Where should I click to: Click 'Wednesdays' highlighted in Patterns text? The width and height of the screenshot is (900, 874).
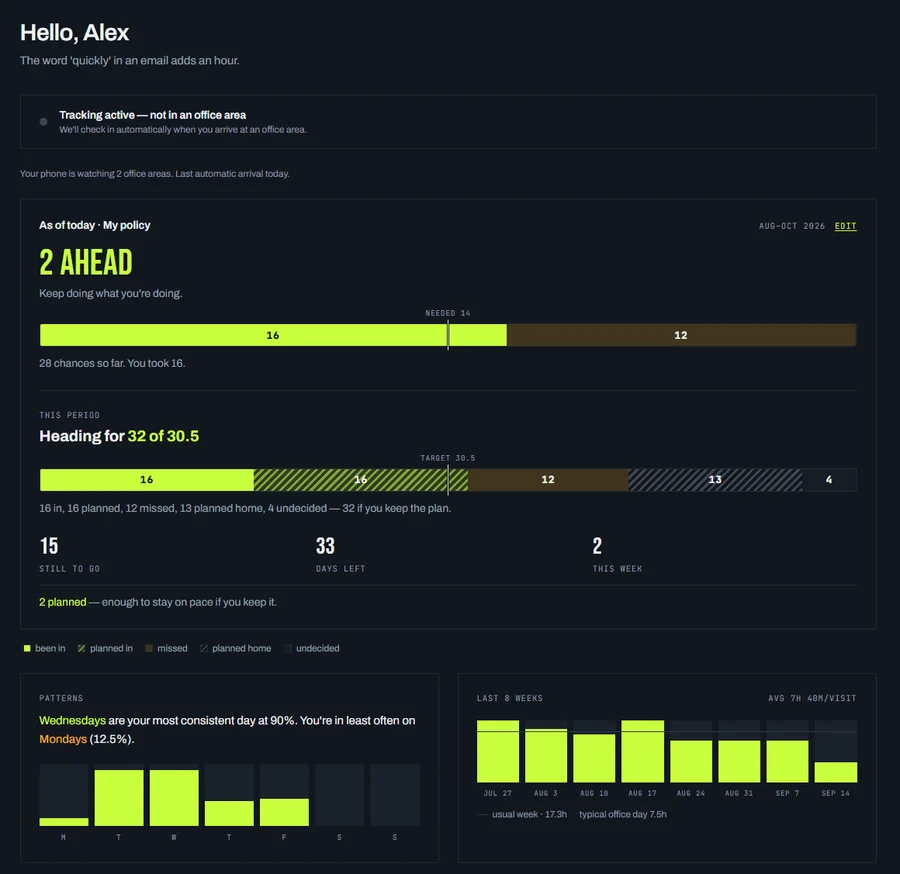72,721
